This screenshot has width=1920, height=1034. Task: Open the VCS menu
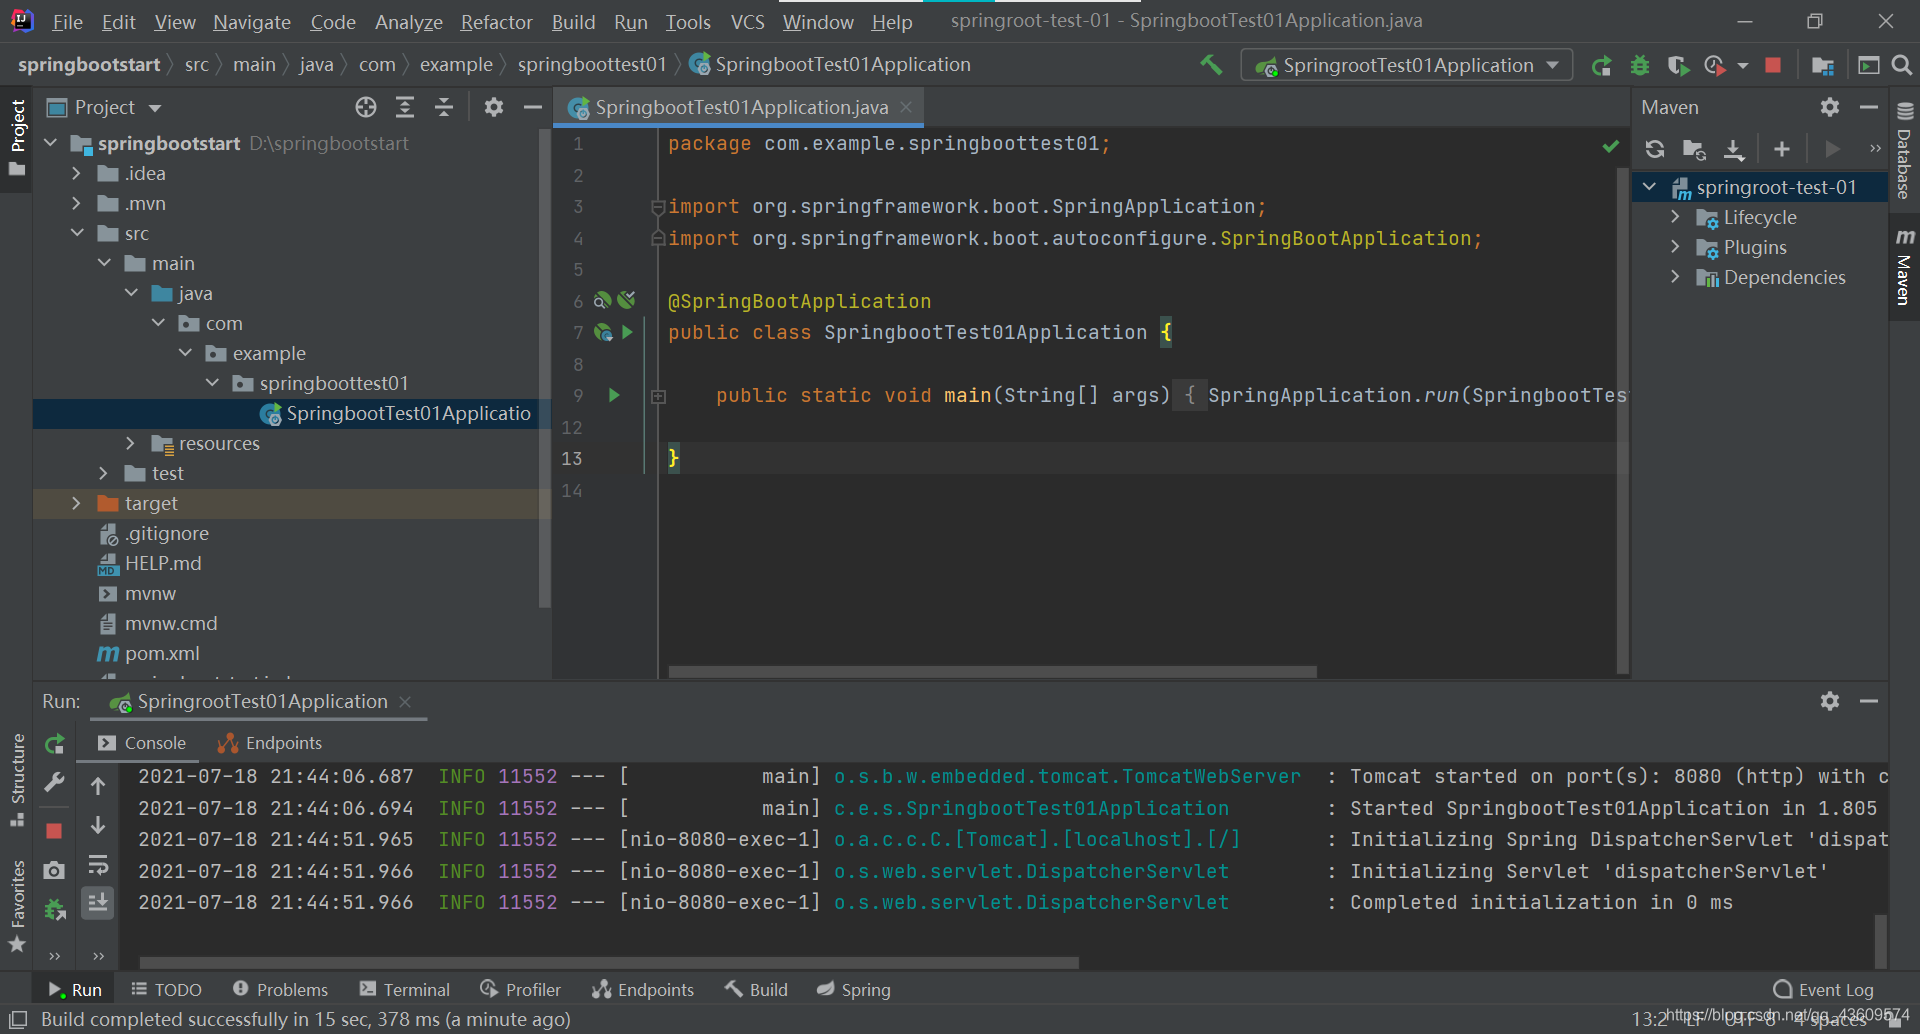[x=747, y=22]
